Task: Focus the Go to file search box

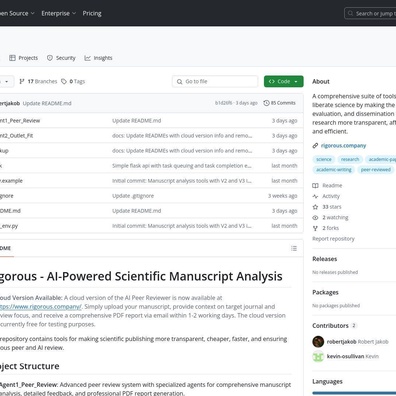Action: [215, 81]
